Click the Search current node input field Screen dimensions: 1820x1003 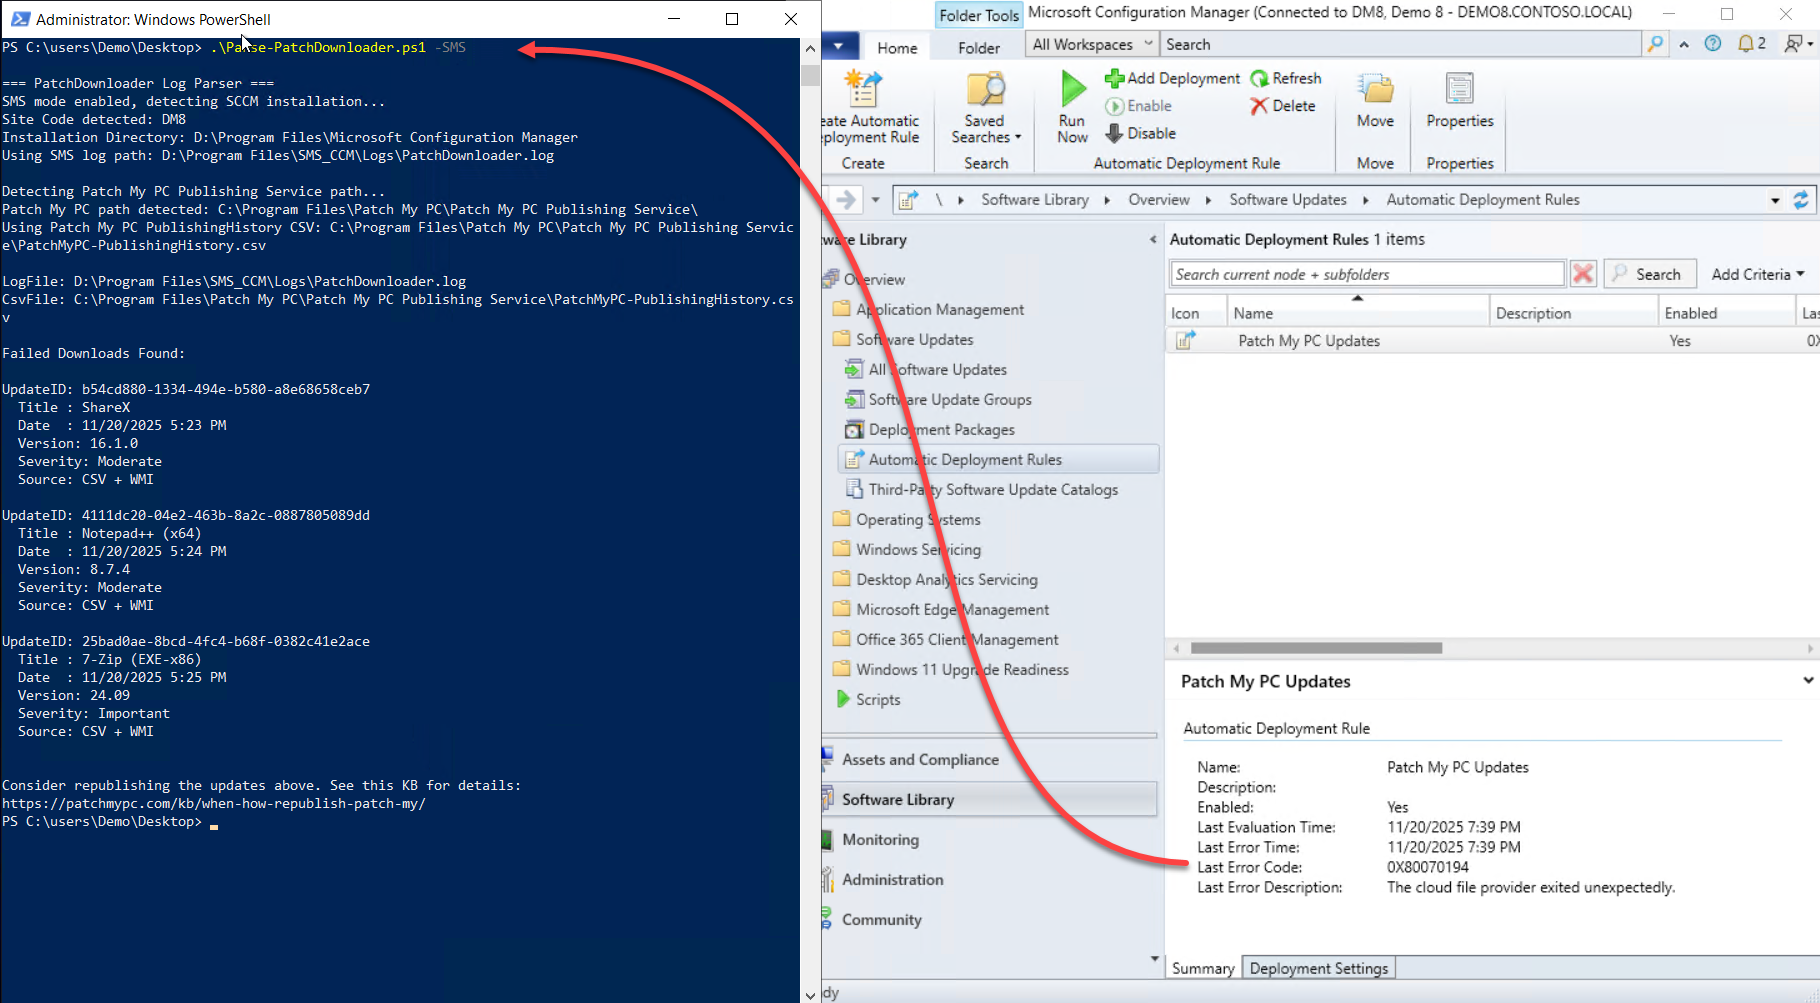1366,274
